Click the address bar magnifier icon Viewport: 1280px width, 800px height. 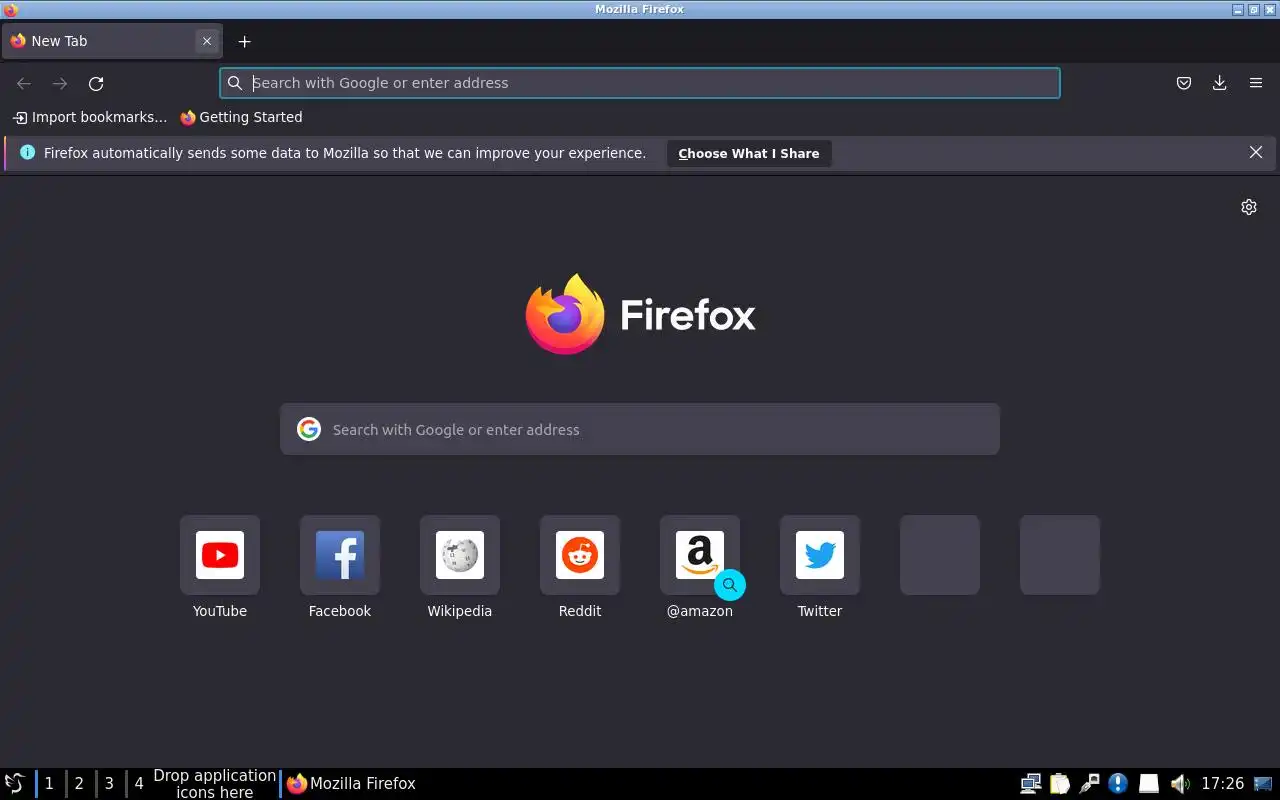[x=235, y=83]
